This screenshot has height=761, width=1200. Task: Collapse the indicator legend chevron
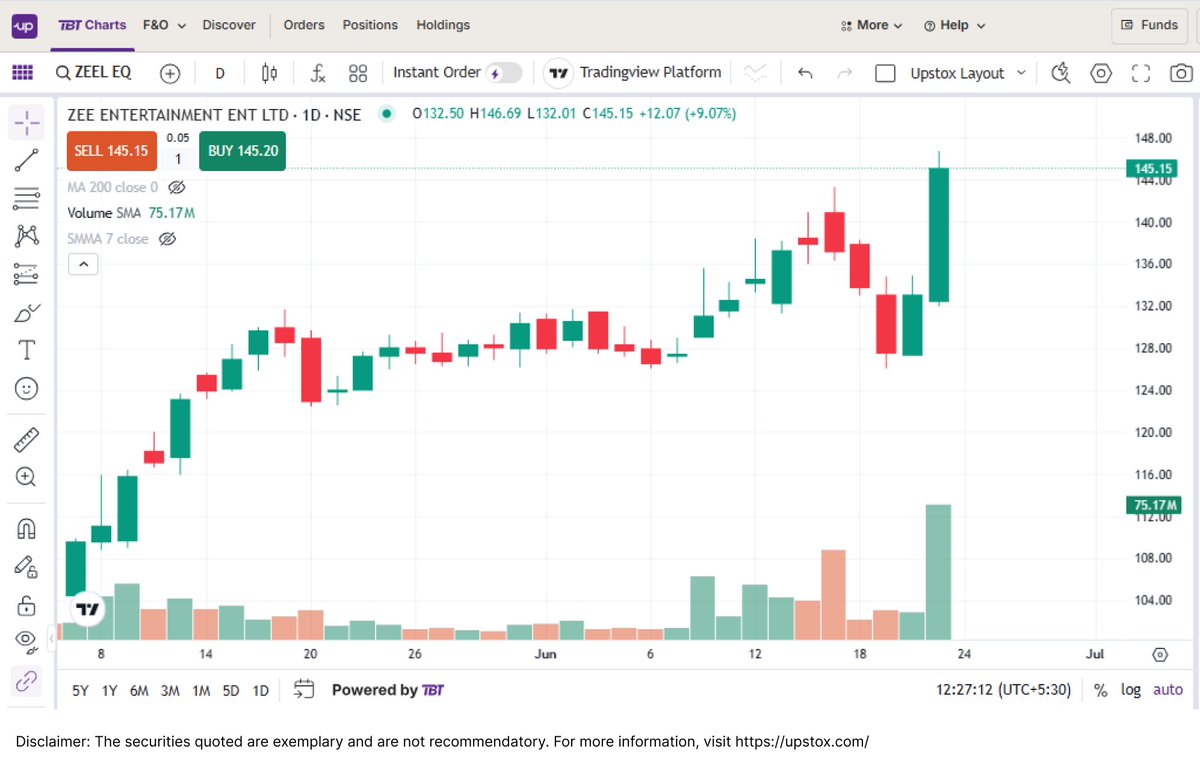[83, 265]
